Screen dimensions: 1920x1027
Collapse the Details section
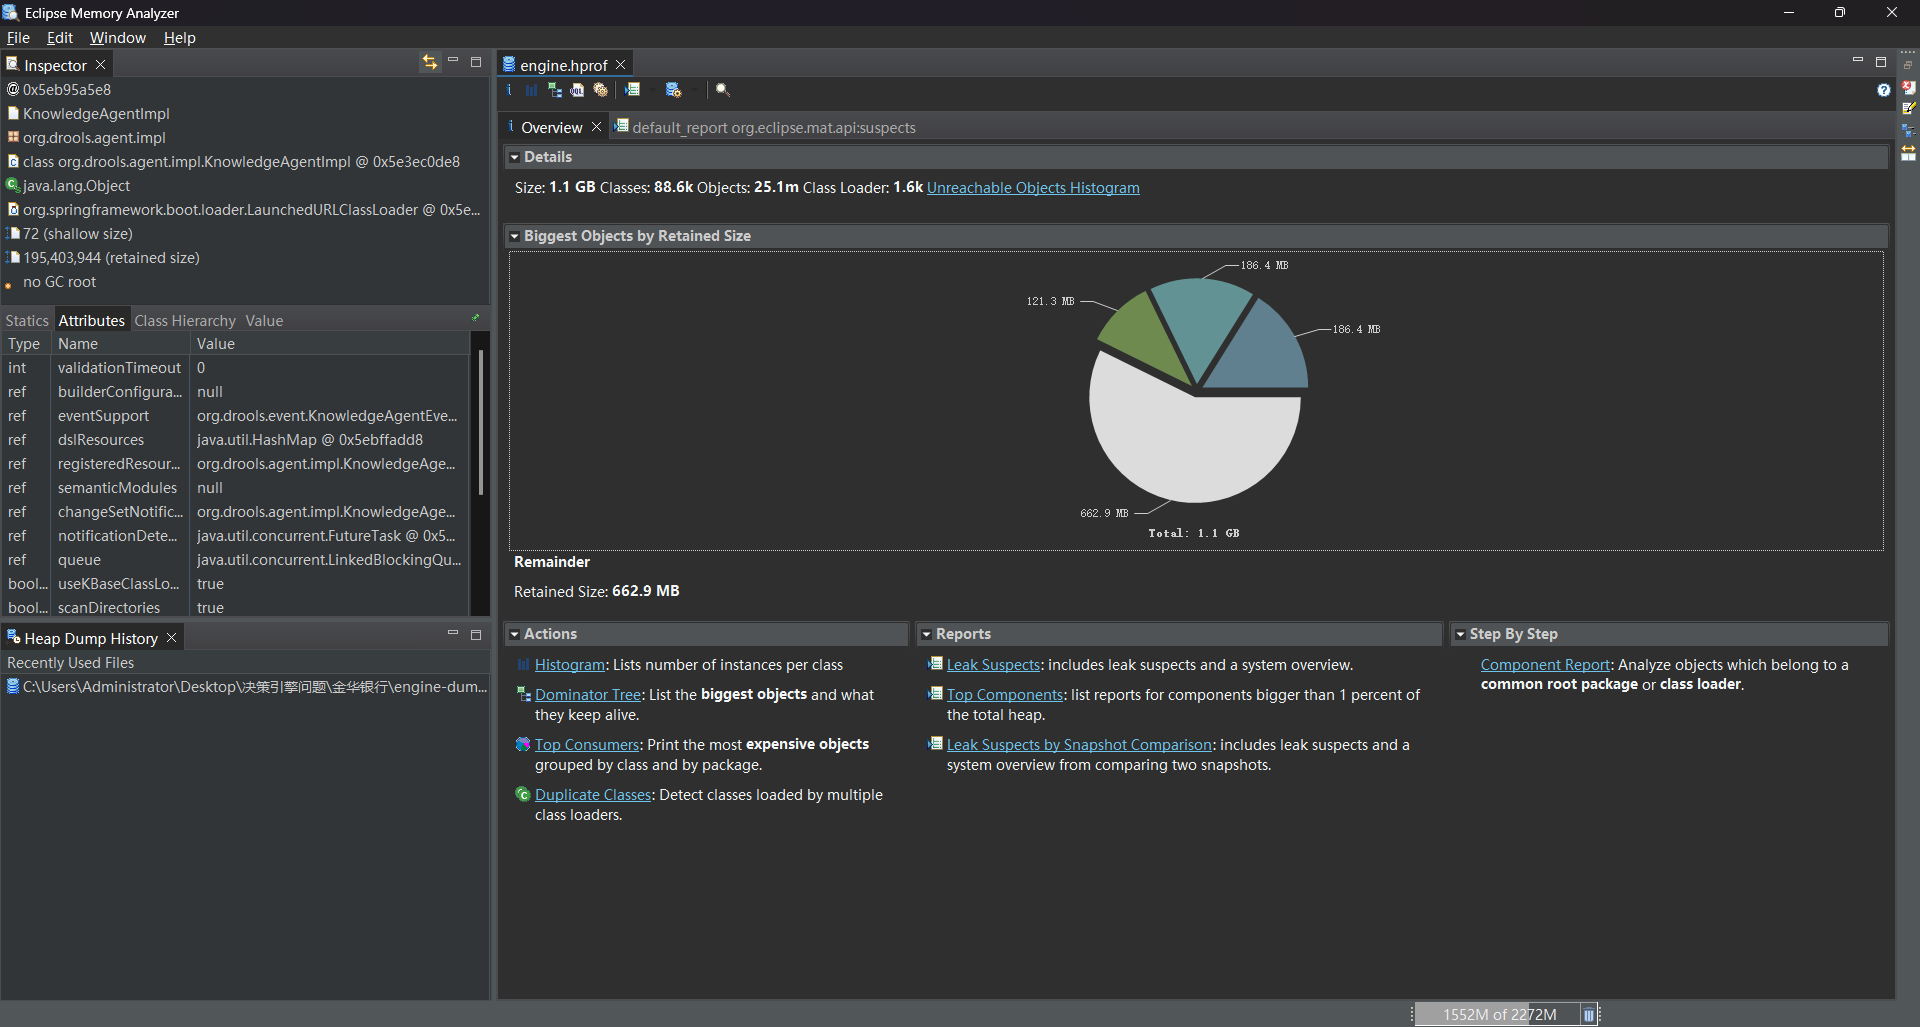click(514, 157)
